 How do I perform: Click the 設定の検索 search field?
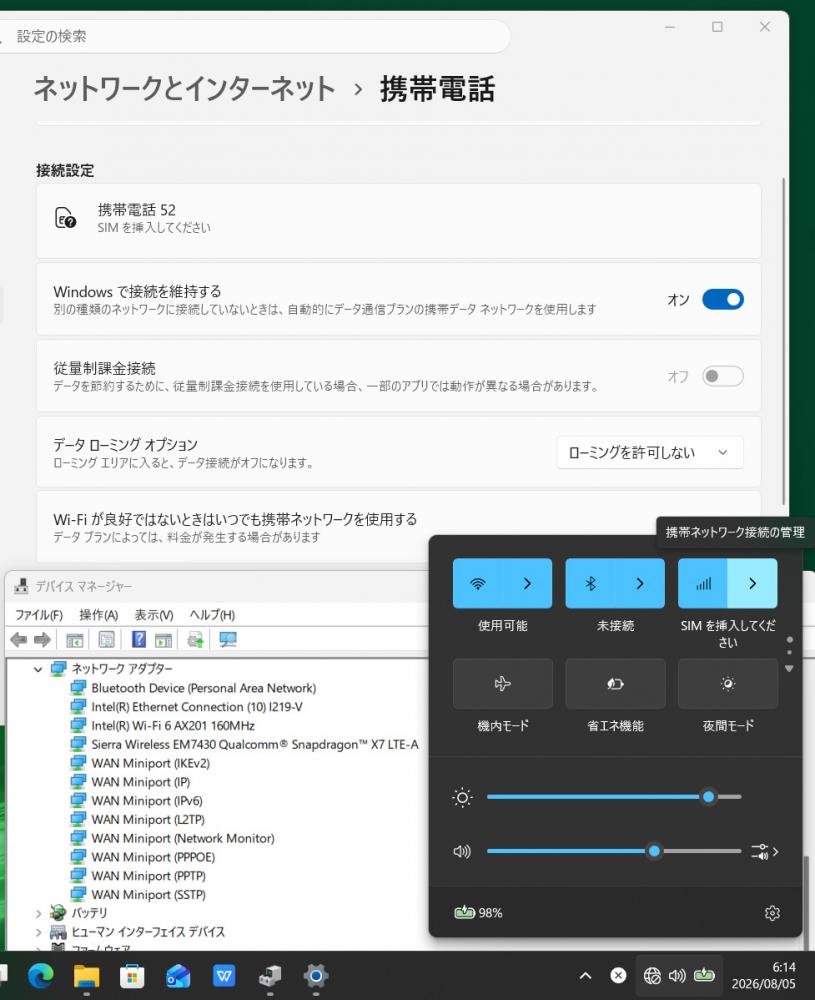click(x=255, y=36)
